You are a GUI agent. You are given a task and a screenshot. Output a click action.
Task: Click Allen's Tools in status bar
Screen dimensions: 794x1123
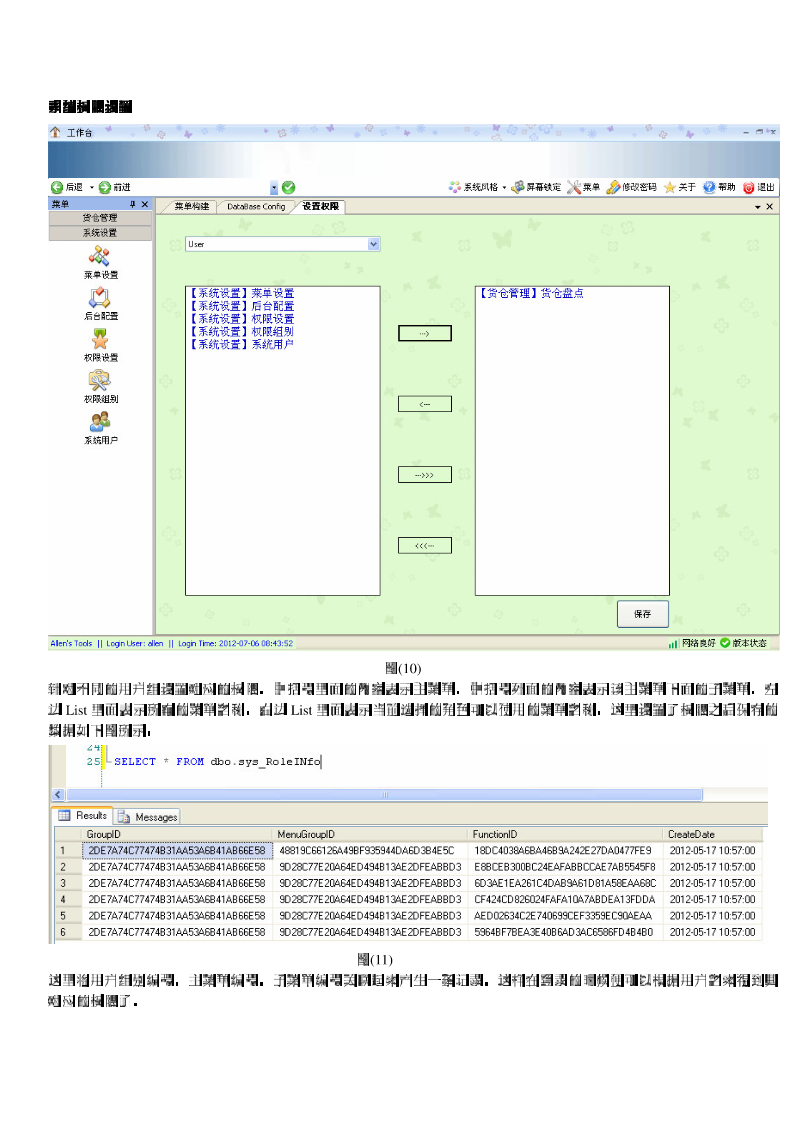pyautogui.click(x=71, y=643)
